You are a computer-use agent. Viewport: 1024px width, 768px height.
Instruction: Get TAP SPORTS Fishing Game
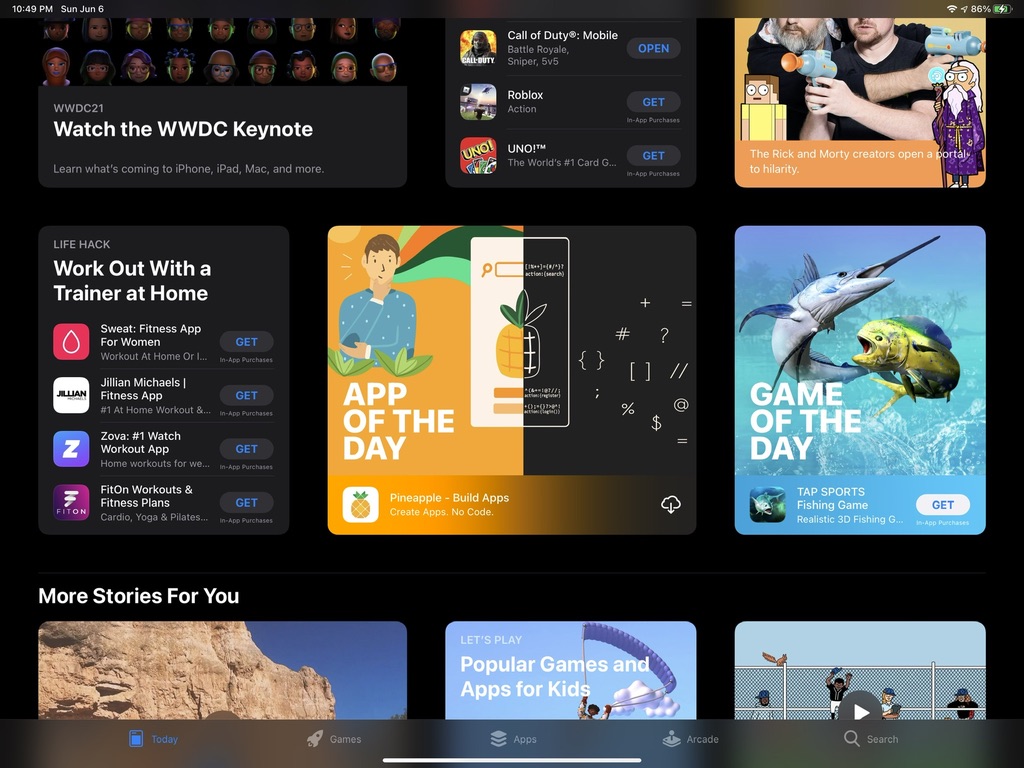pyautogui.click(x=942, y=504)
